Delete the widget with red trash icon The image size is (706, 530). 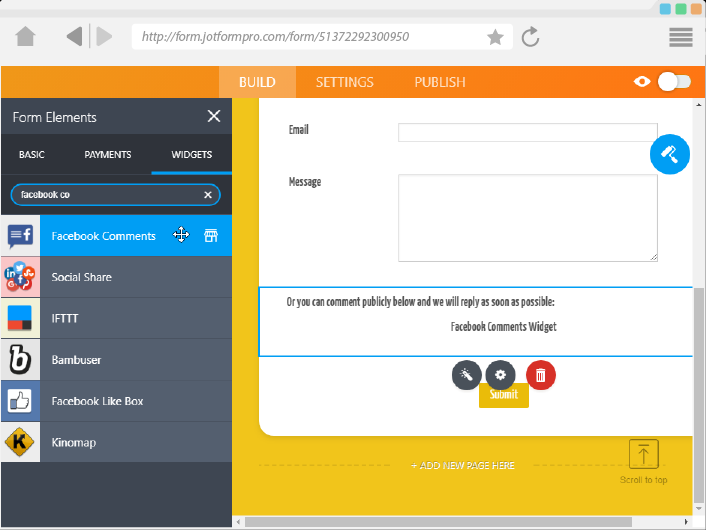pos(540,375)
